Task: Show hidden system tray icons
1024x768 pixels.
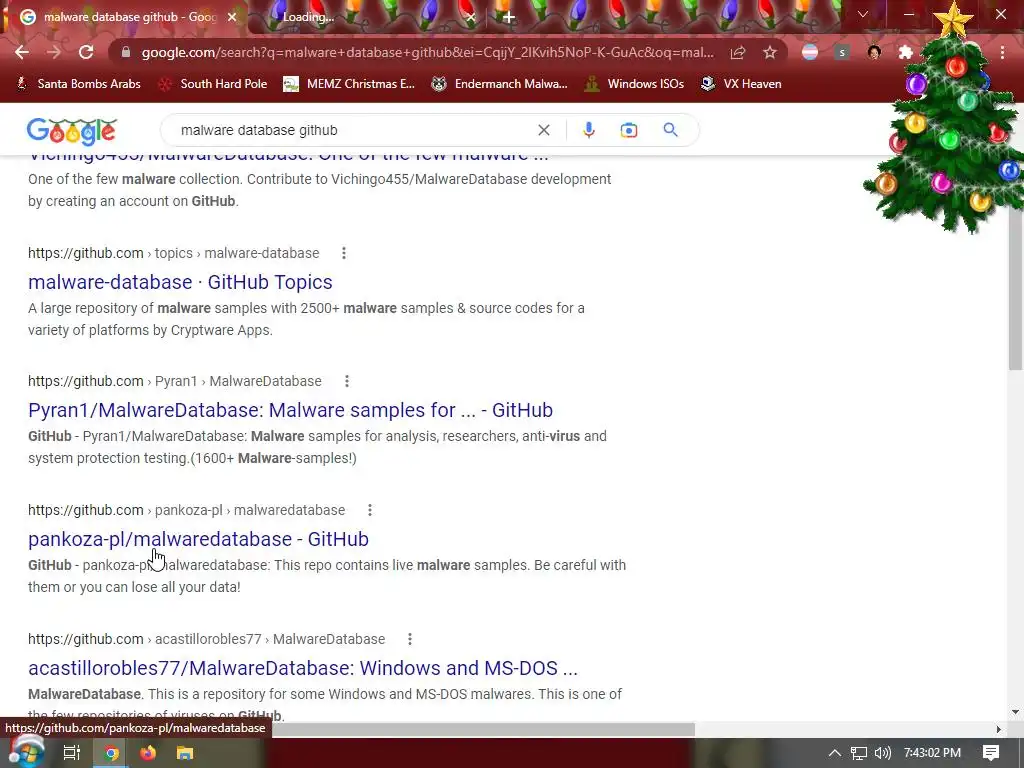Action: tap(835, 753)
